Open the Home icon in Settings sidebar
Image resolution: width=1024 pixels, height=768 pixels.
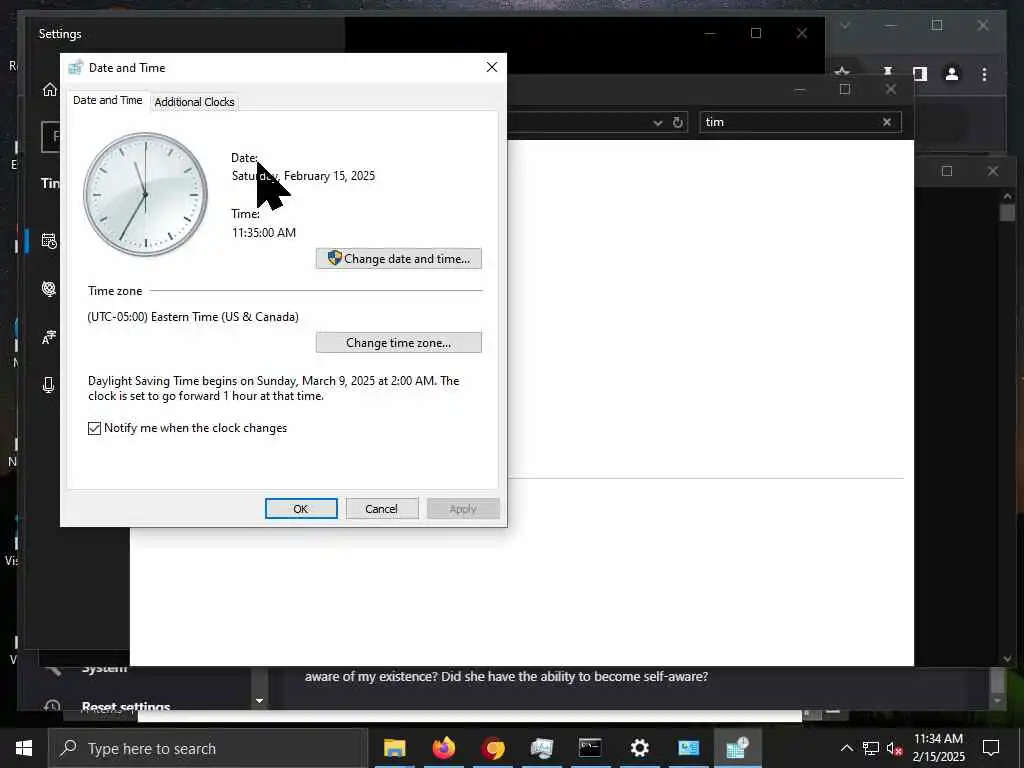point(50,89)
